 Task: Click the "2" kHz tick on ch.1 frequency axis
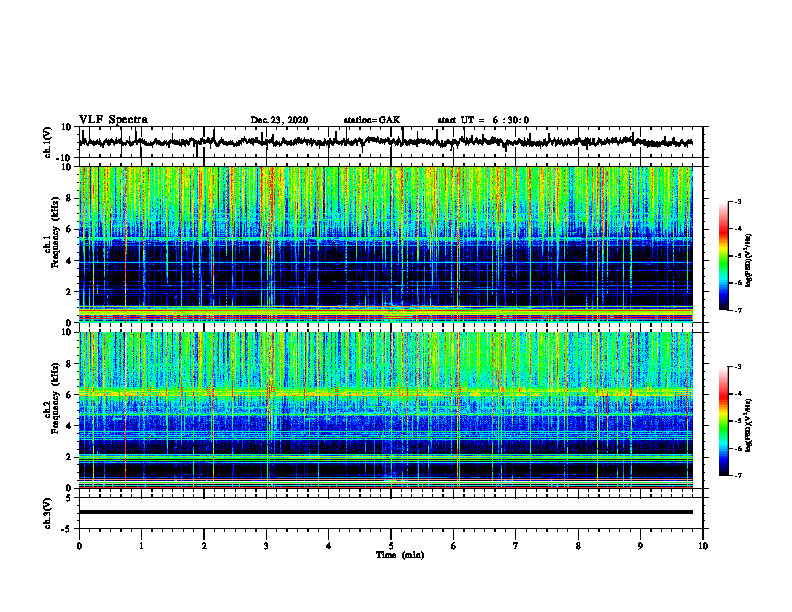point(69,291)
